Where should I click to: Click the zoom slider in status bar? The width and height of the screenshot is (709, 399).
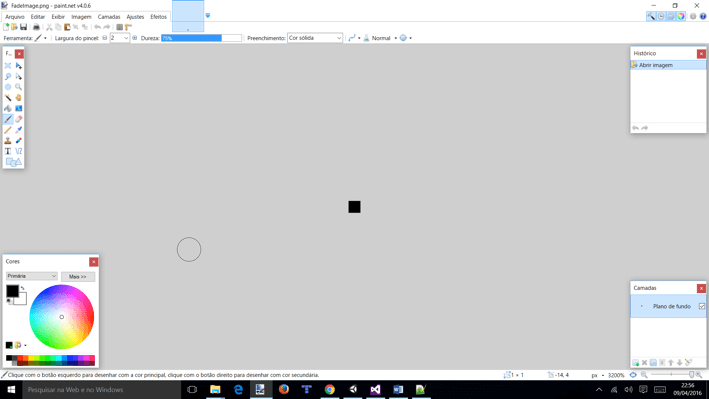click(671, 375)
